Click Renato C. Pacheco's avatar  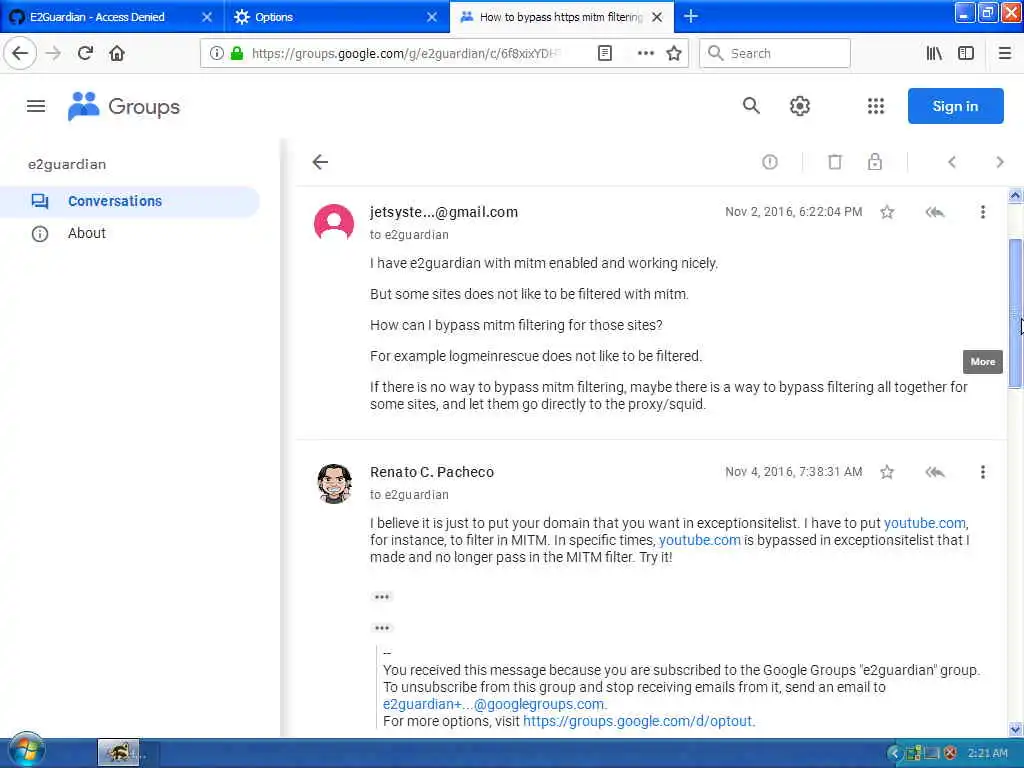pyautogui.click(x=334, y=484)
